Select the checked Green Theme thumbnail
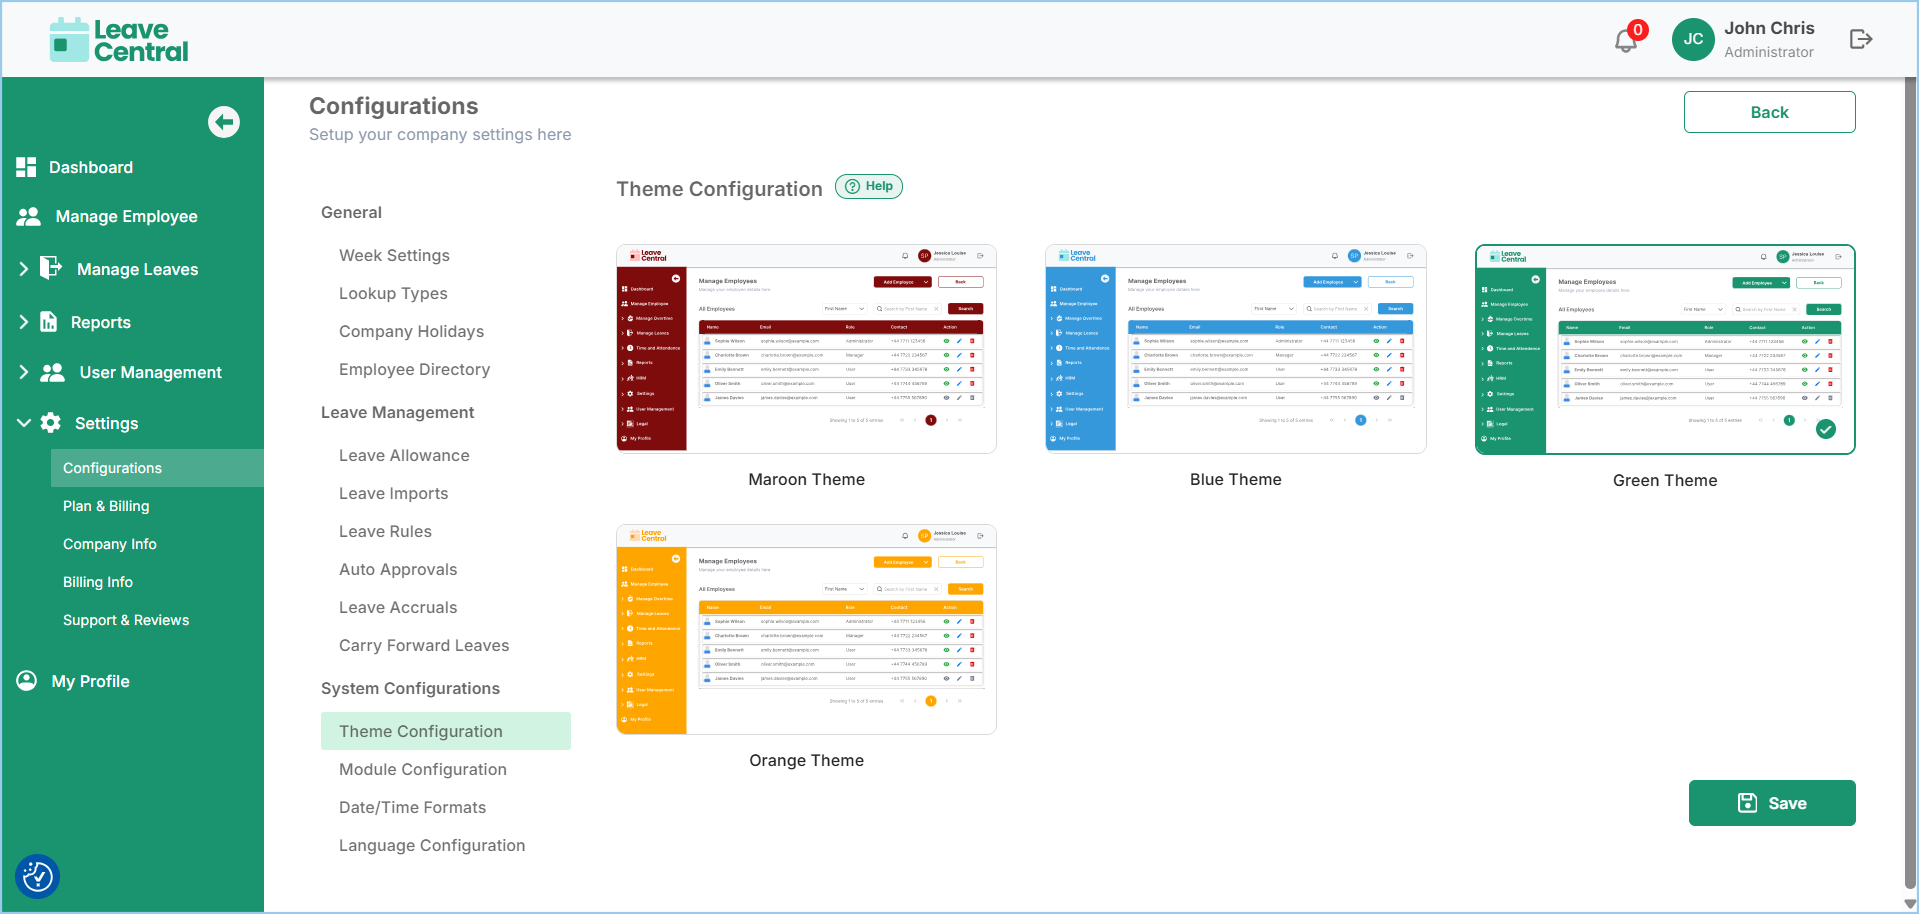The height and width of the screenshot is (914, 1919). (1664, 349)
